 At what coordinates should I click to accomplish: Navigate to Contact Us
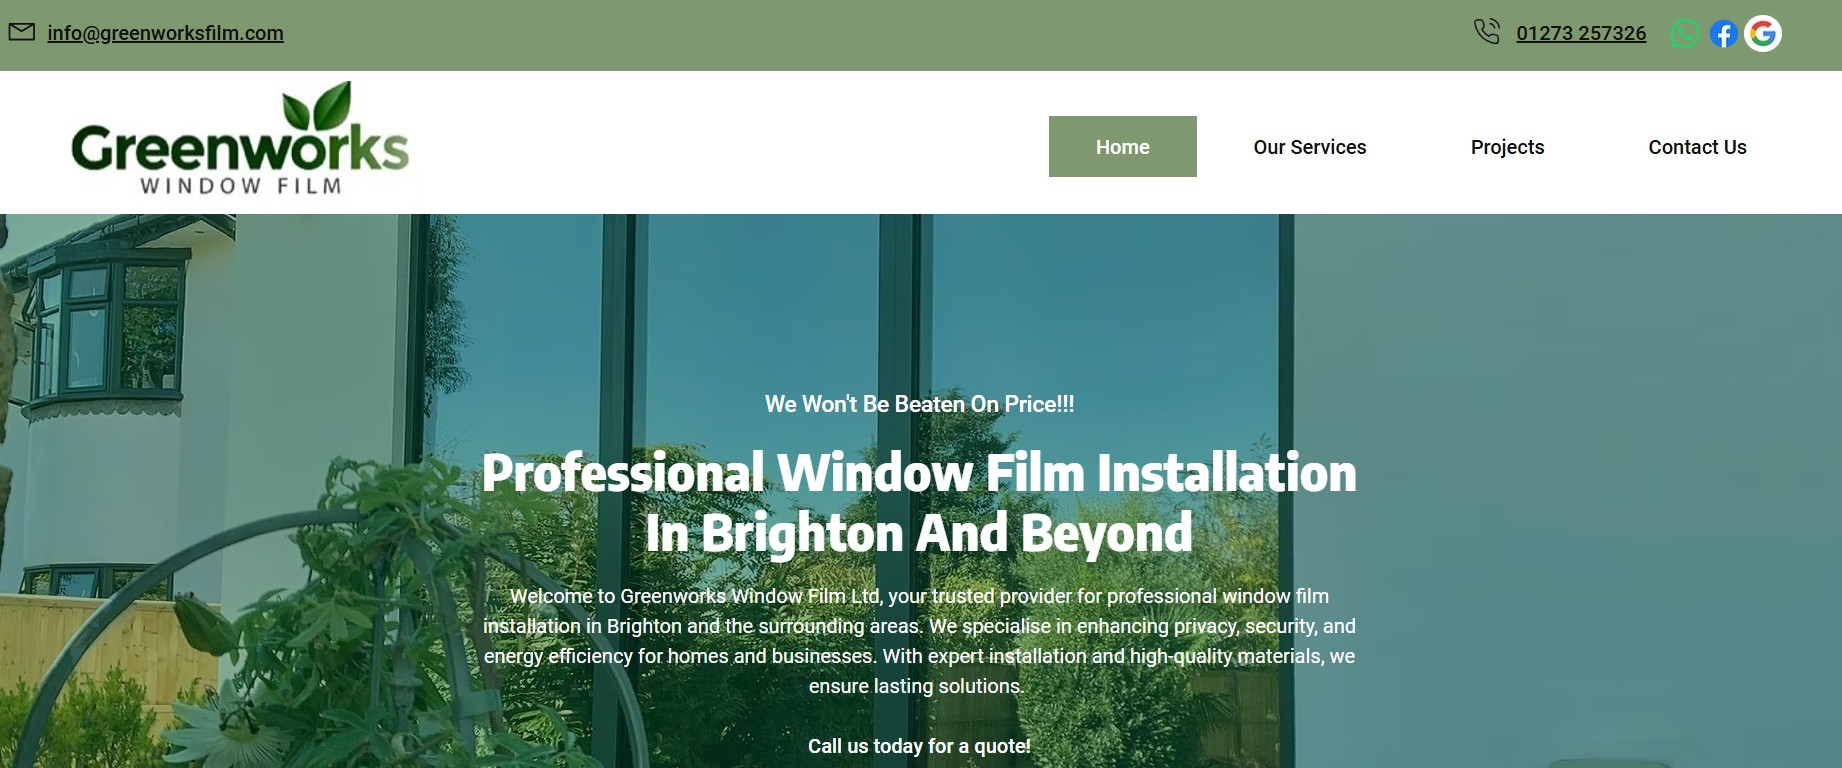pyautogui.click(x=1696, y=147)
